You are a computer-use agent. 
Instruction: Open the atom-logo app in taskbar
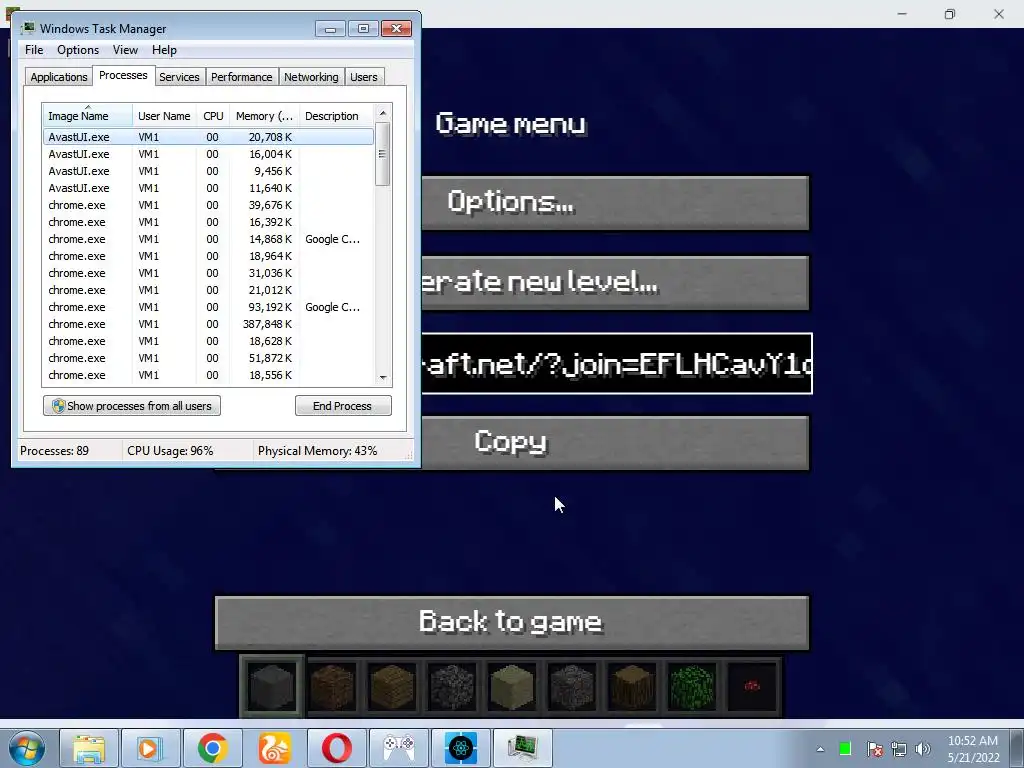coord(461,748)
